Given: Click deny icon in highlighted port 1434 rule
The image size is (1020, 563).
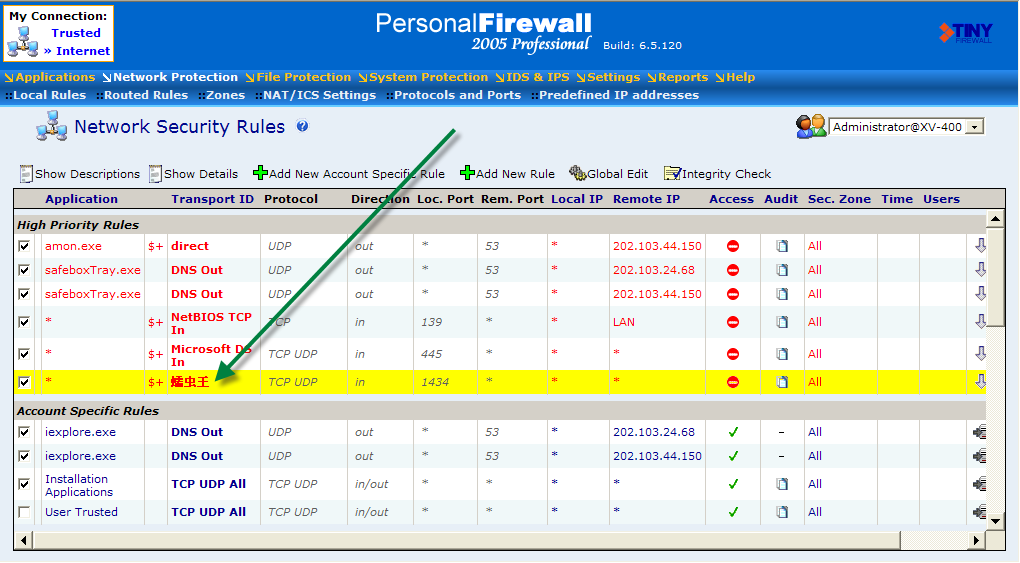Looking at the screenshot, I should point(732,382).
